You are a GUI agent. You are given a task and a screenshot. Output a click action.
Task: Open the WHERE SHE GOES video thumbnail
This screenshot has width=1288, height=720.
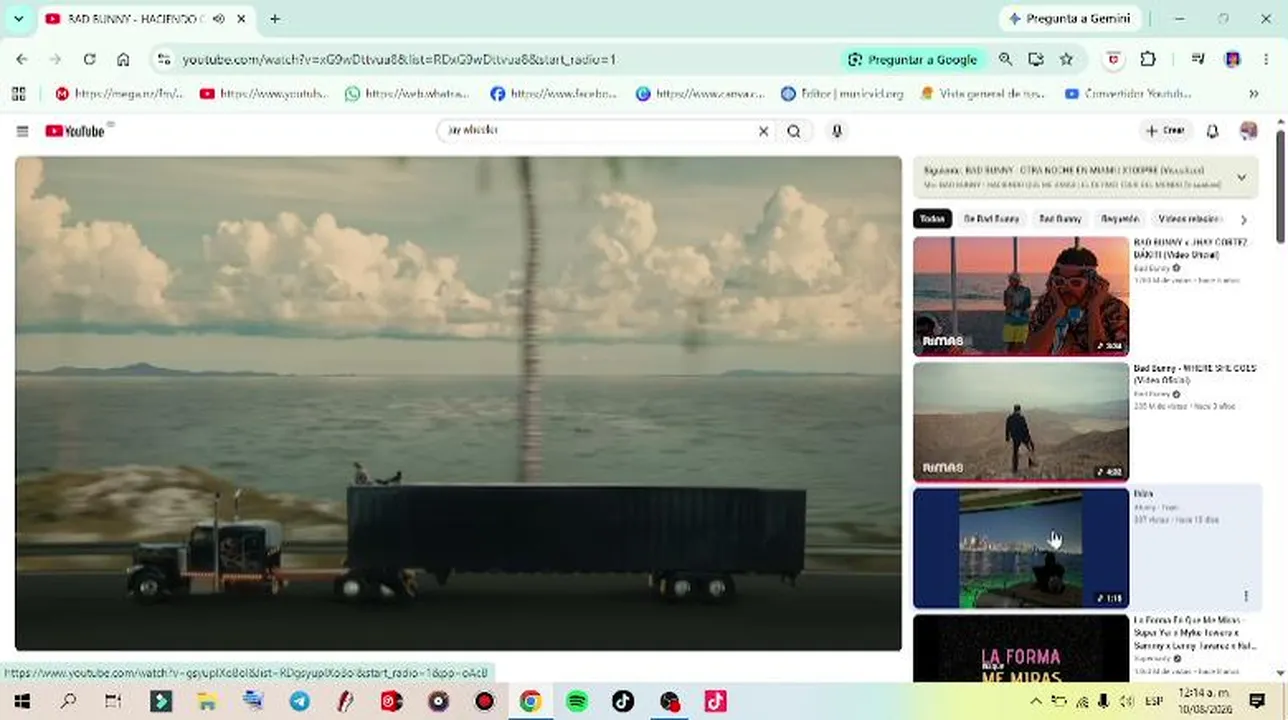[x=1021, y=422]
